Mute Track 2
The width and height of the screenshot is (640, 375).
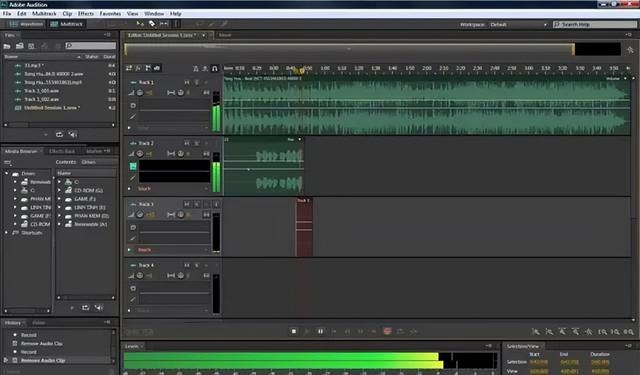pyautogui.click(x=187, y=143)
